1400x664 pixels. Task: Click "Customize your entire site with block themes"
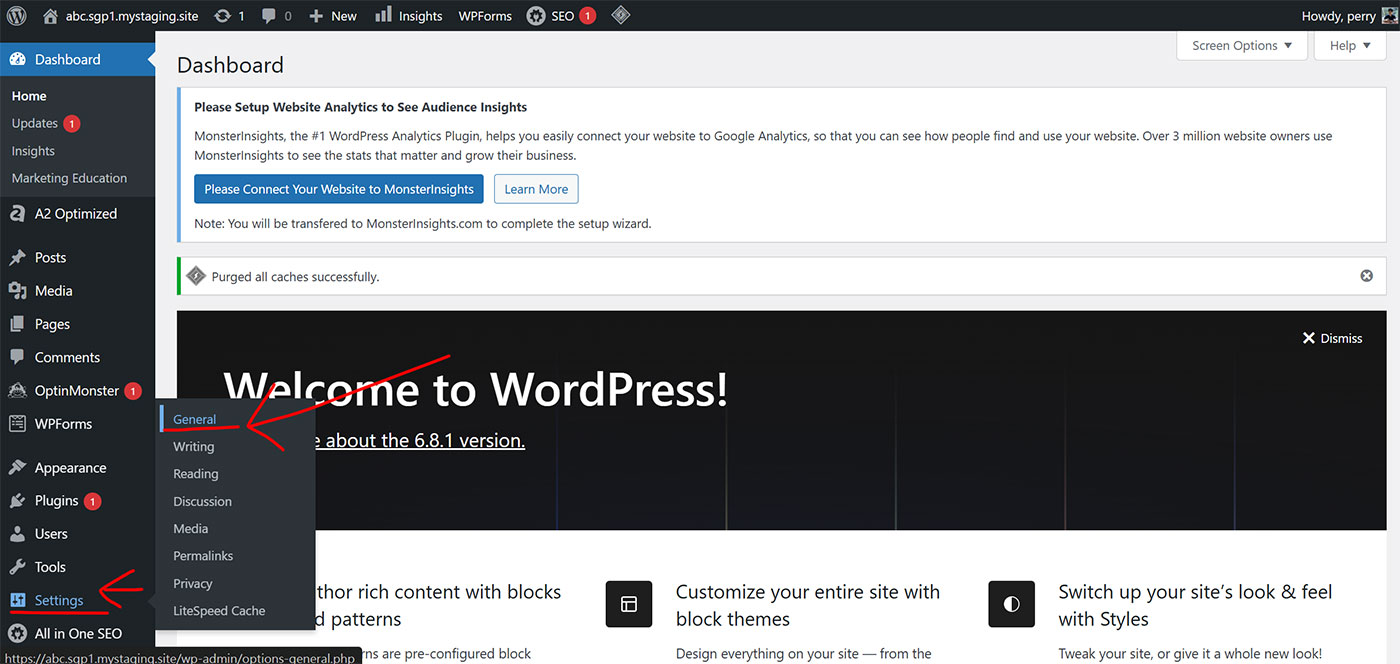click(808, 605)
